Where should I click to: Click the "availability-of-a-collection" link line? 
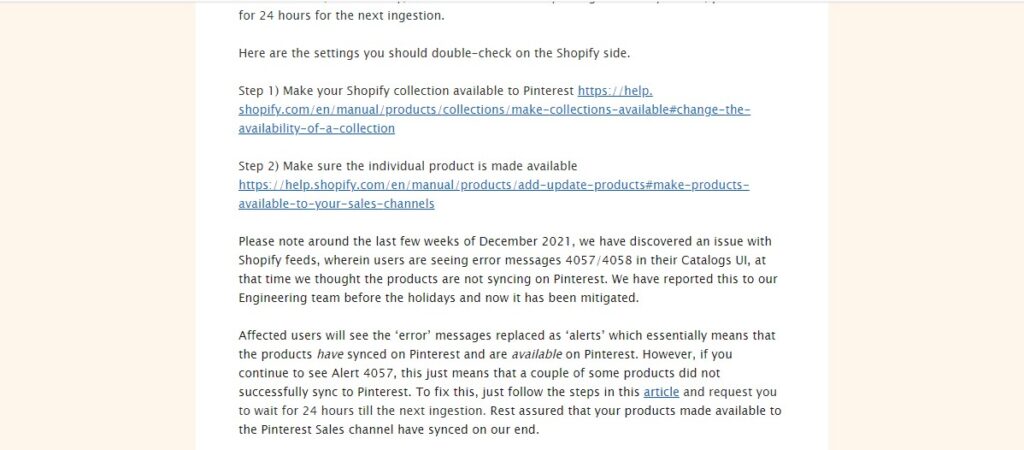[317, 129]
